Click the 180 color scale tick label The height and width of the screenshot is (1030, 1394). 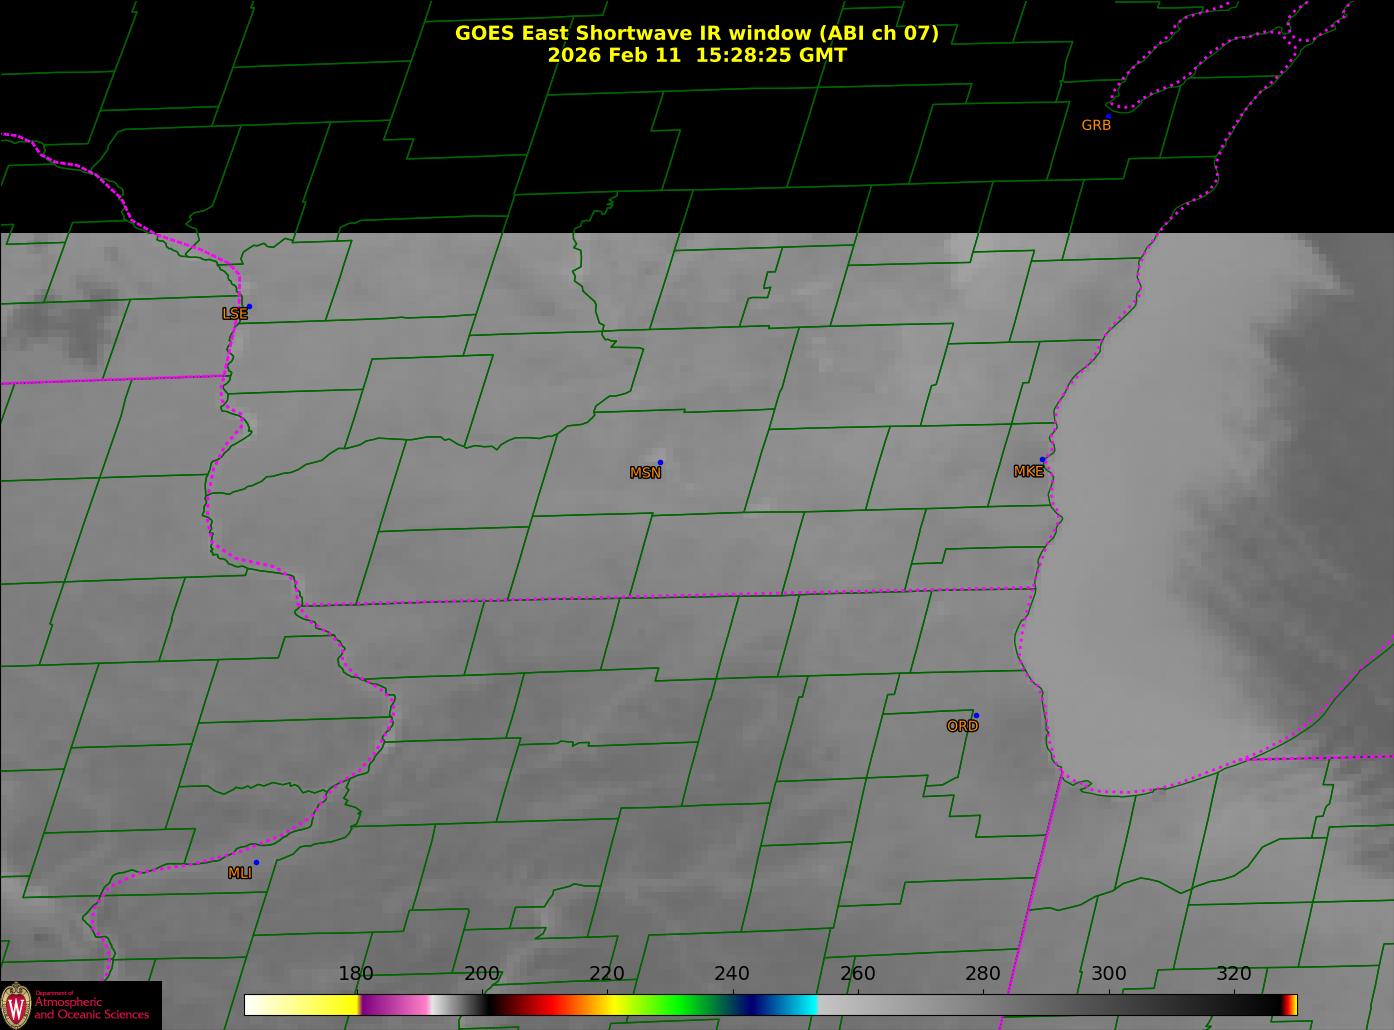[356, 974]
